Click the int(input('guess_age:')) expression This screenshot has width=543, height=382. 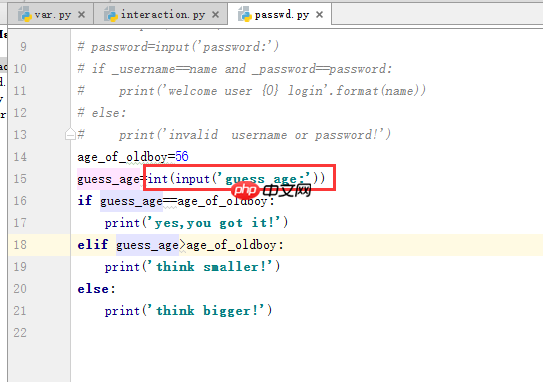pyautogui.click(x=236, y=179)
